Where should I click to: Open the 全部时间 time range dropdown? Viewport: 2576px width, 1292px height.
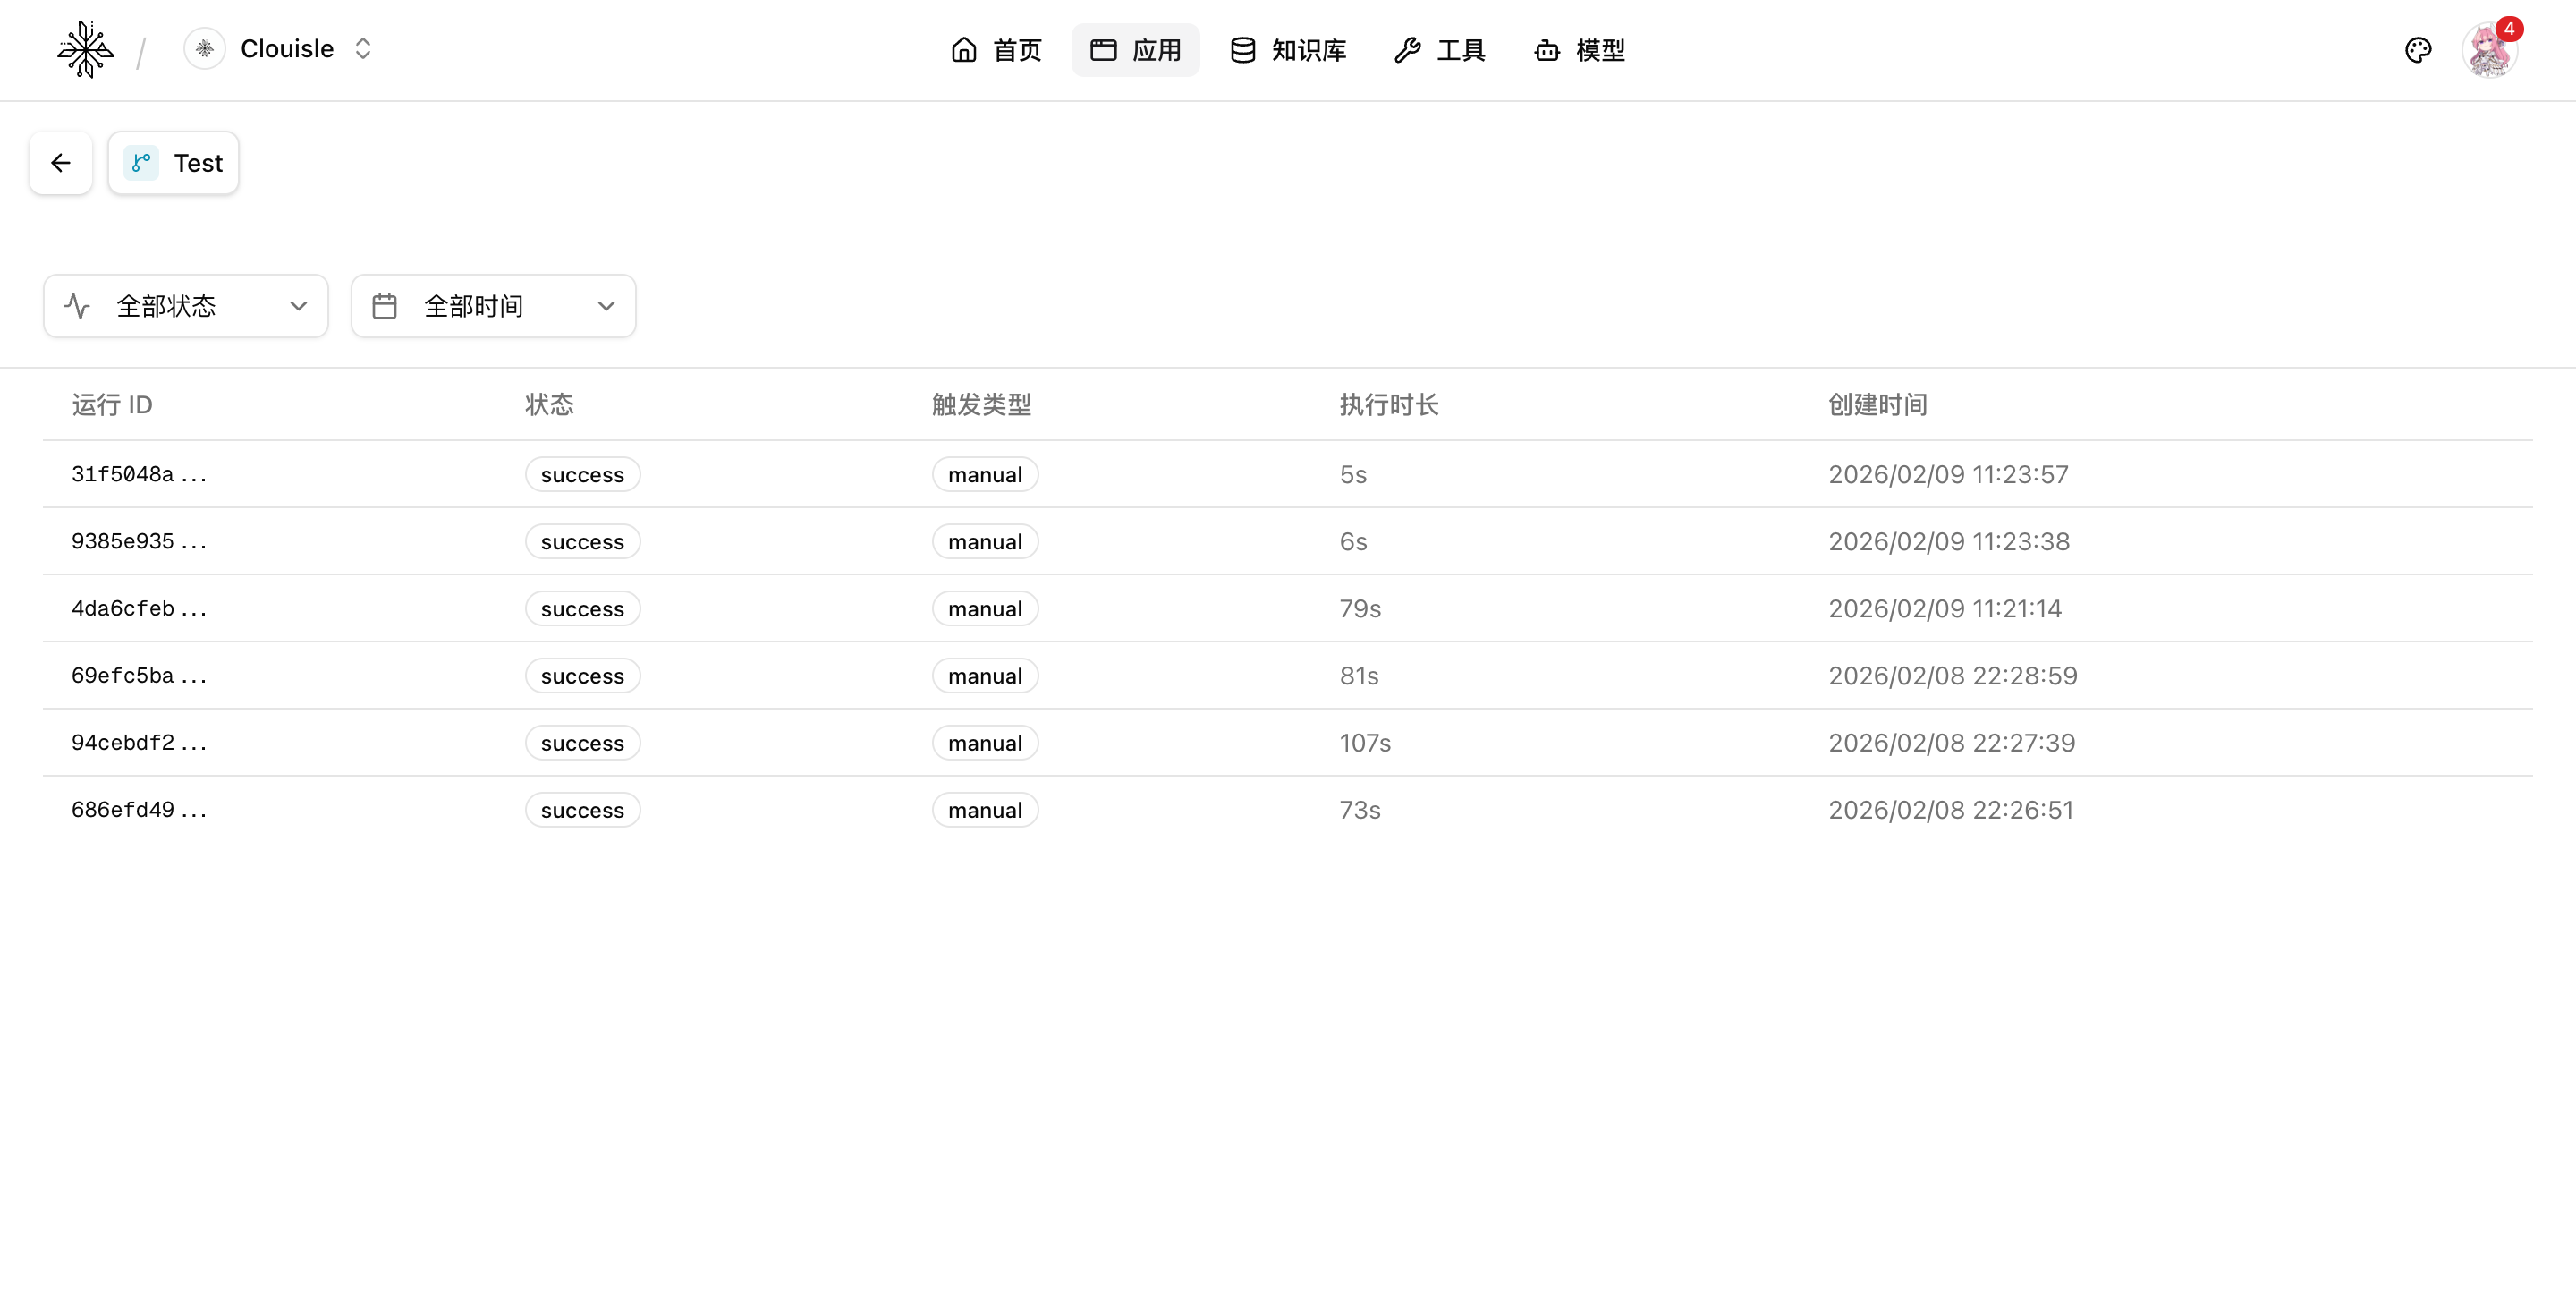(x=494, y=306)
